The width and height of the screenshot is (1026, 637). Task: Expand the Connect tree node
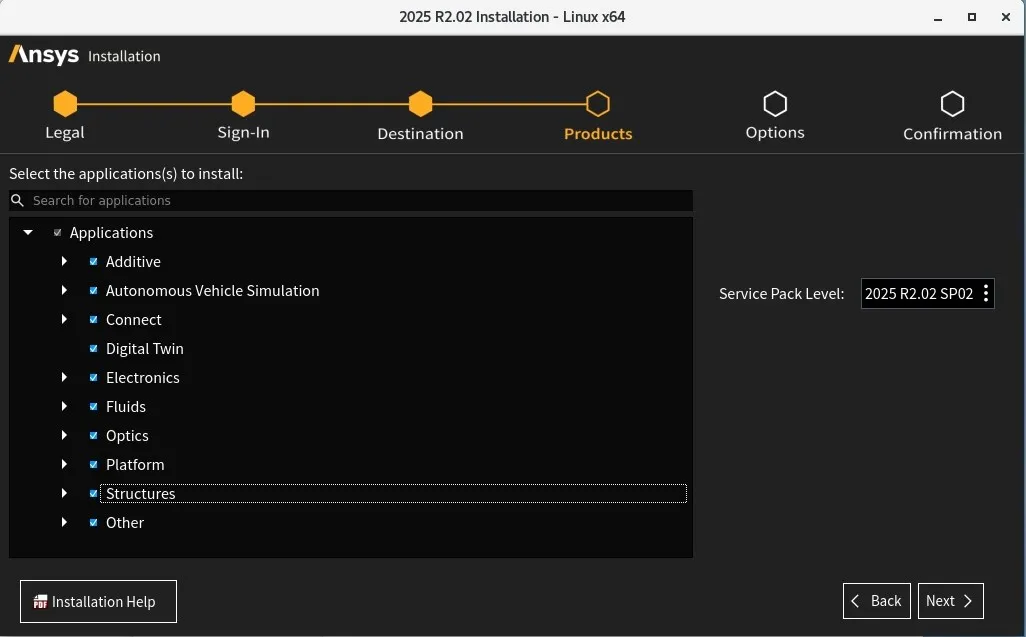click(x=64, y=320)
